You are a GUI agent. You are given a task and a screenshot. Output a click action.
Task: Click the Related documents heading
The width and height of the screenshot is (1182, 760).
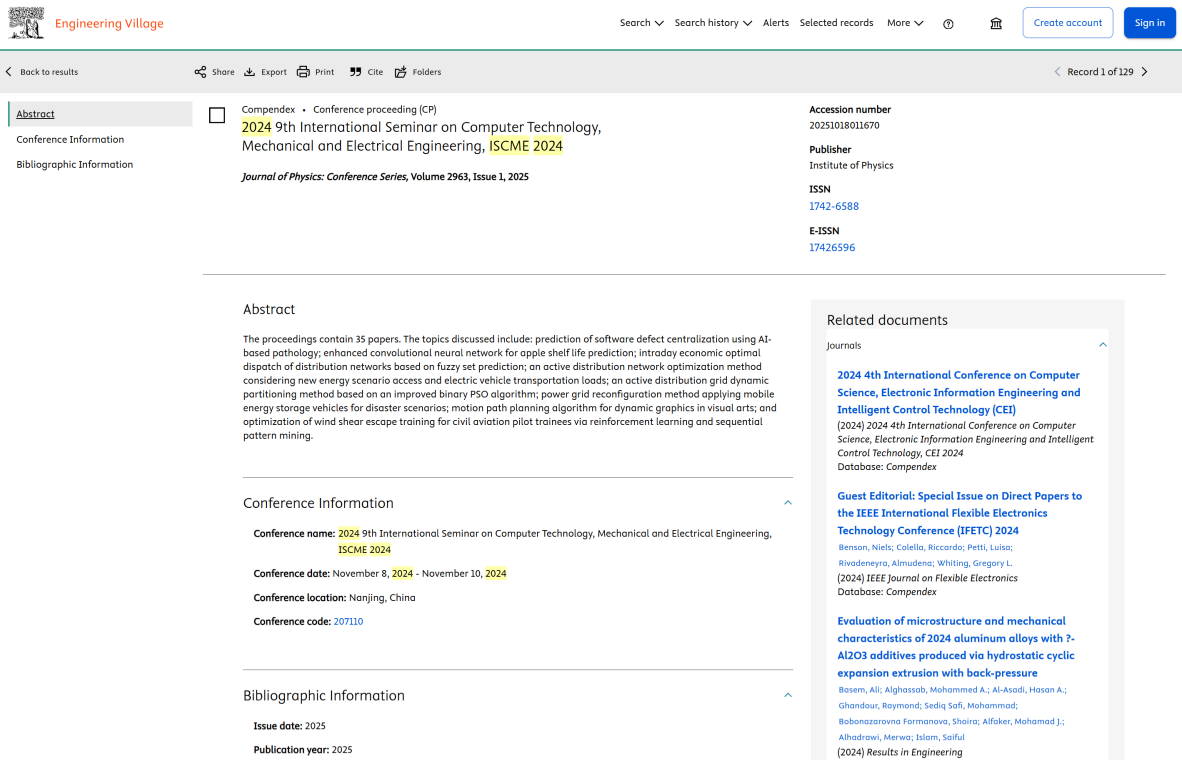[x=886, y=320]
